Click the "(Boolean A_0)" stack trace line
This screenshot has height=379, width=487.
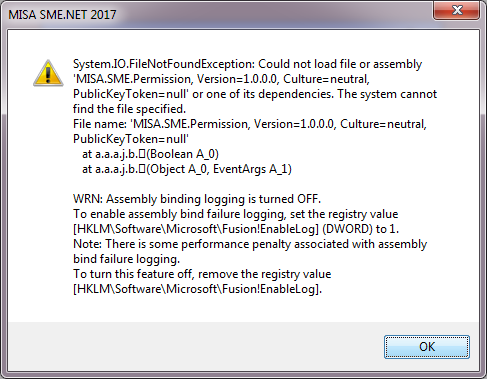(150, 154)
